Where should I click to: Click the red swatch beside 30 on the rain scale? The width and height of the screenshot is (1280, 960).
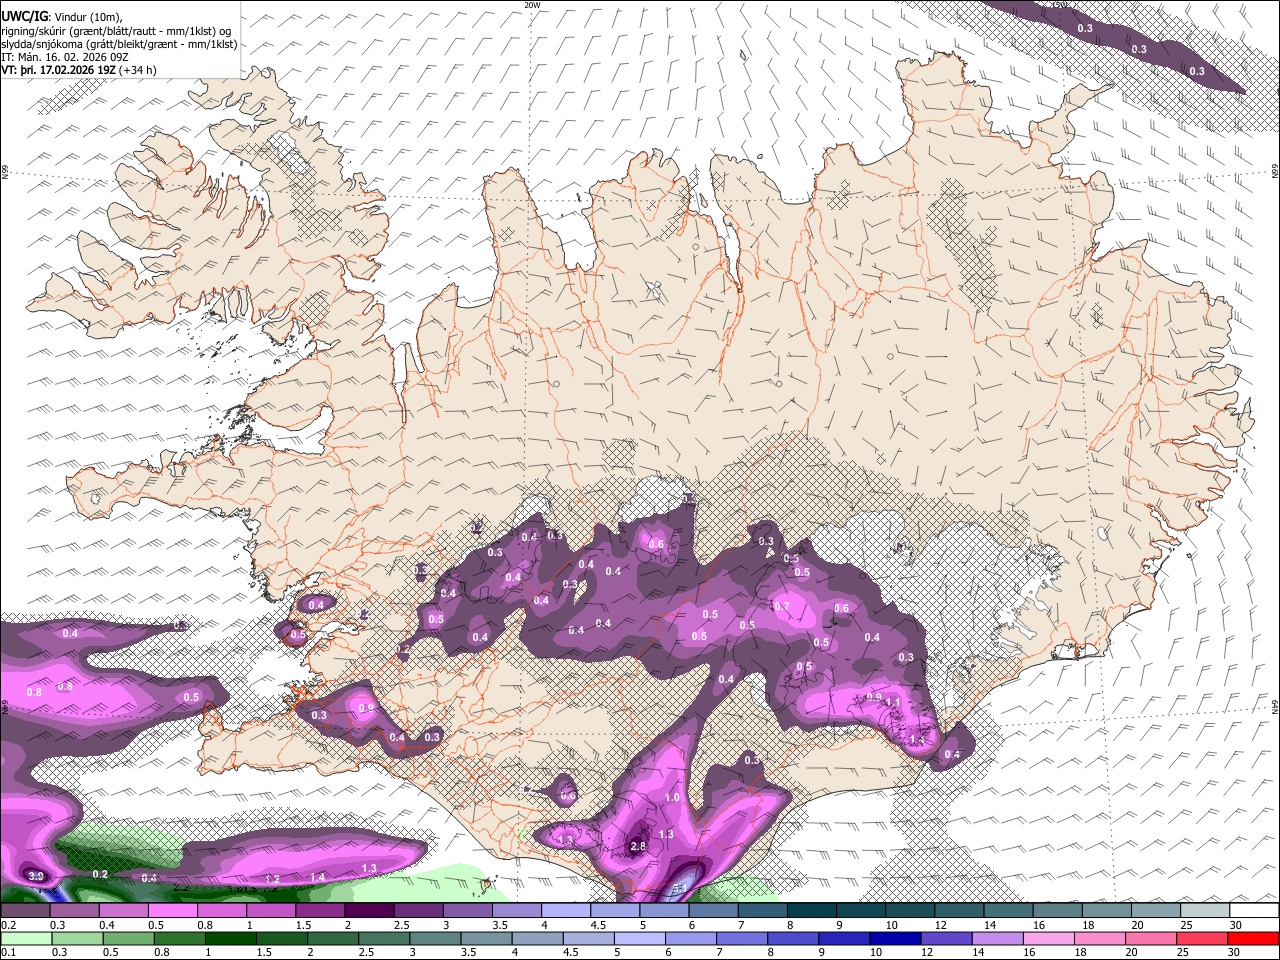click(x=1254, y=938)
